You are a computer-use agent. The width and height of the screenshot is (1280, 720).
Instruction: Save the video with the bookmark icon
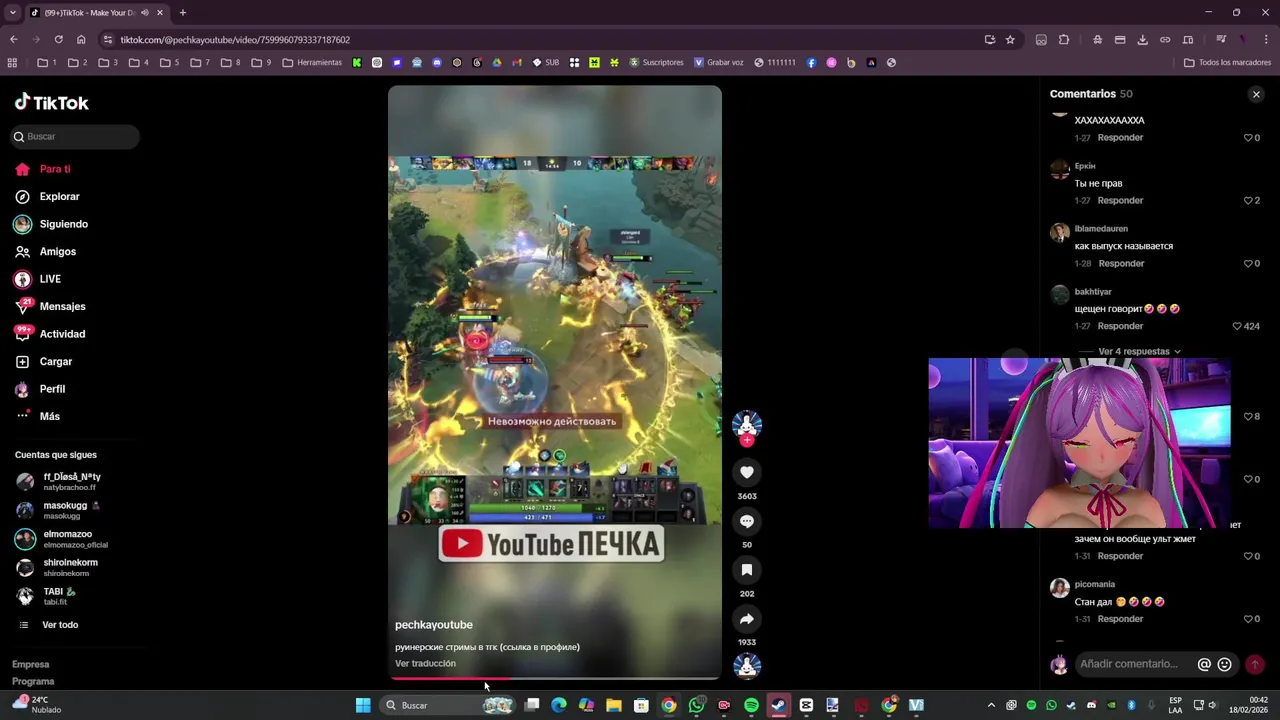coord(747,570)
